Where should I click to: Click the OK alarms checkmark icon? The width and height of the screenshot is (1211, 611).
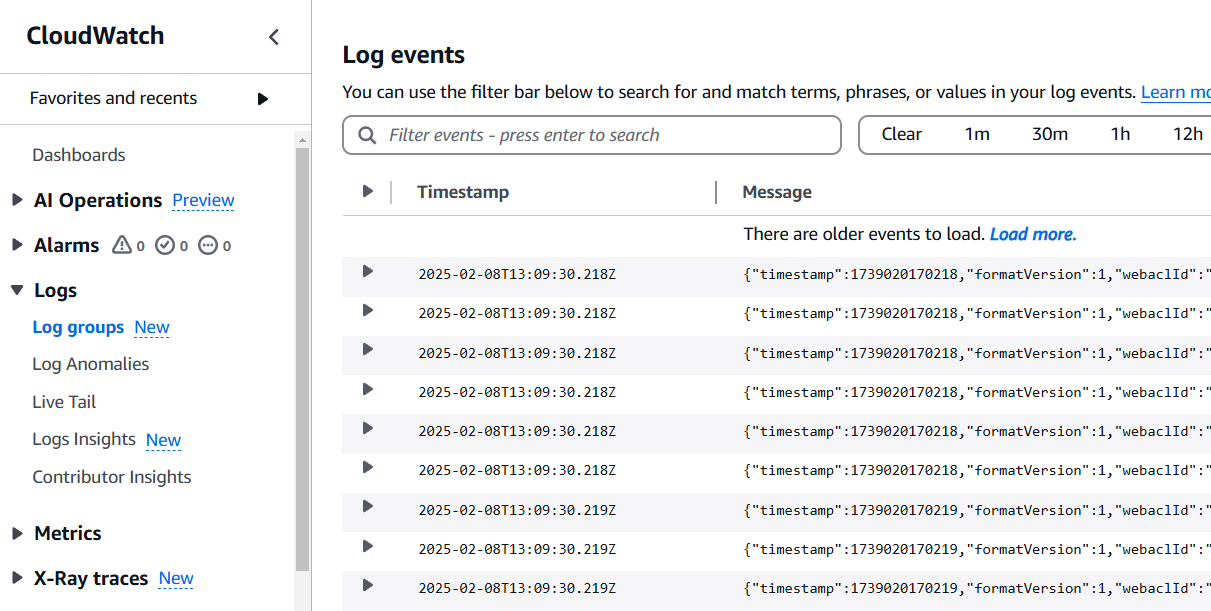(165, 245)
